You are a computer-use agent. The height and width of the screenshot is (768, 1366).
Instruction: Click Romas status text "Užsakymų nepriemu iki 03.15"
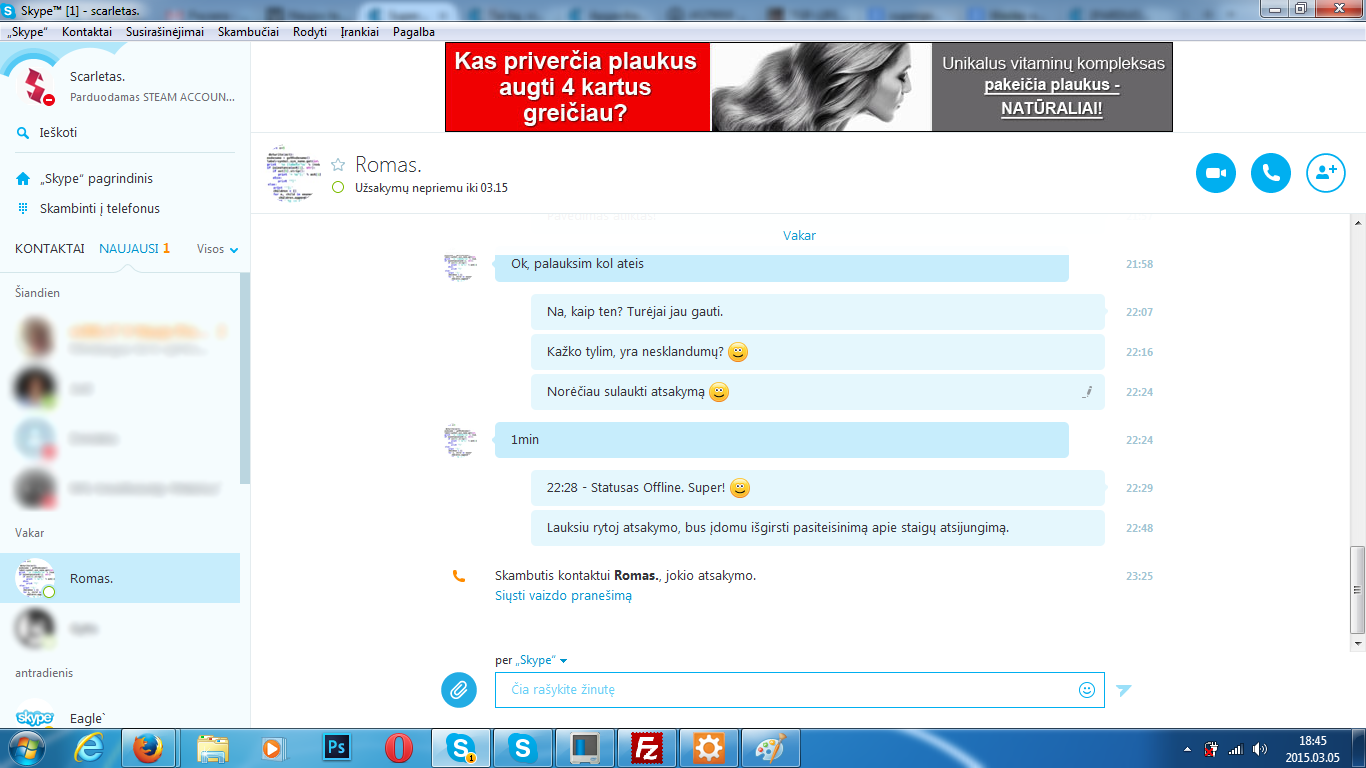431,187
